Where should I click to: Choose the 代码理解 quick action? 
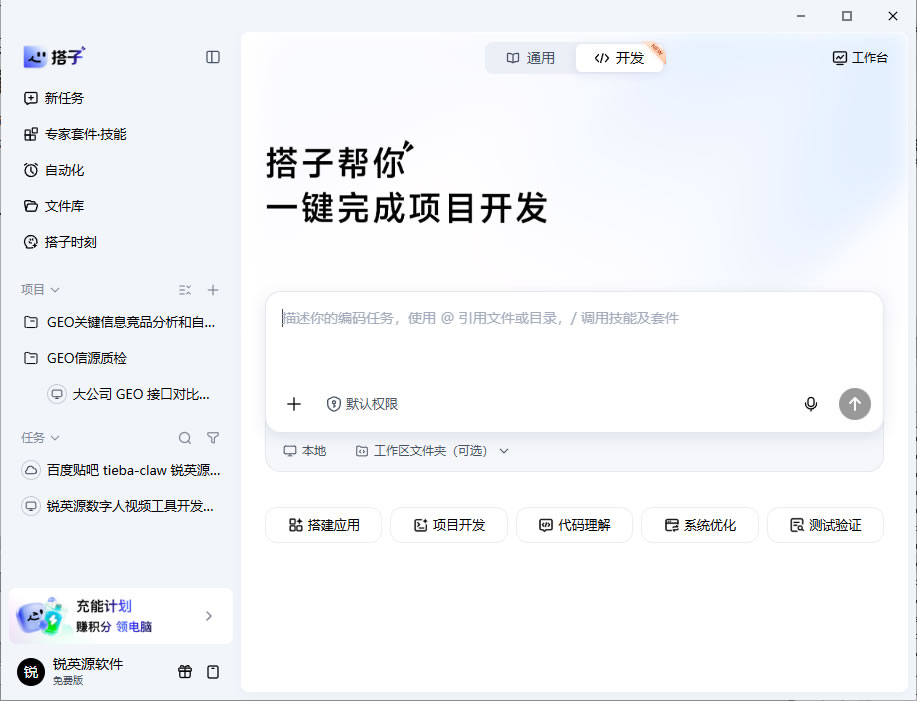click(x=574, y=525)
